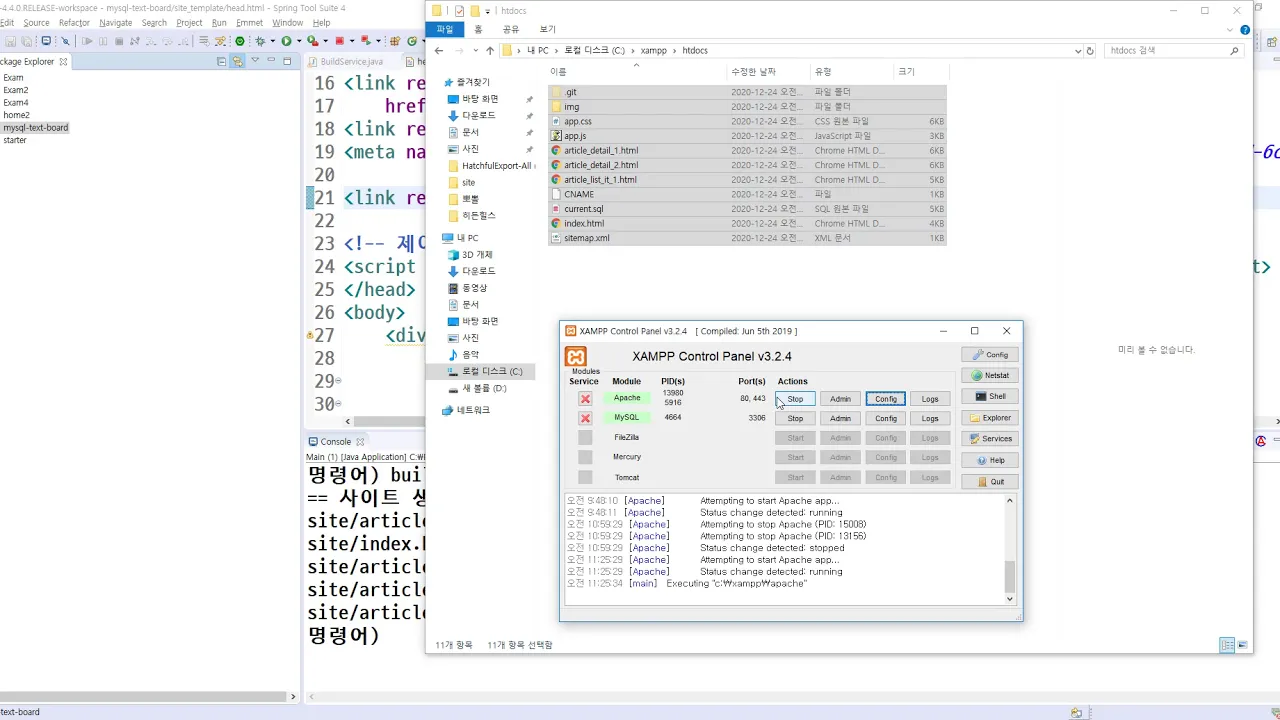Click the Back arrow in File Explorer
Image resolution: width=1280 pixels, height=720 pixels.
(439, 50)
